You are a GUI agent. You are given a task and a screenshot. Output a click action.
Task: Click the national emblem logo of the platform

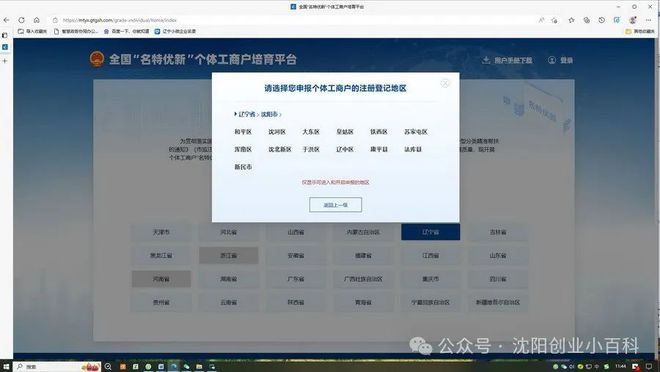coord(97,59)
